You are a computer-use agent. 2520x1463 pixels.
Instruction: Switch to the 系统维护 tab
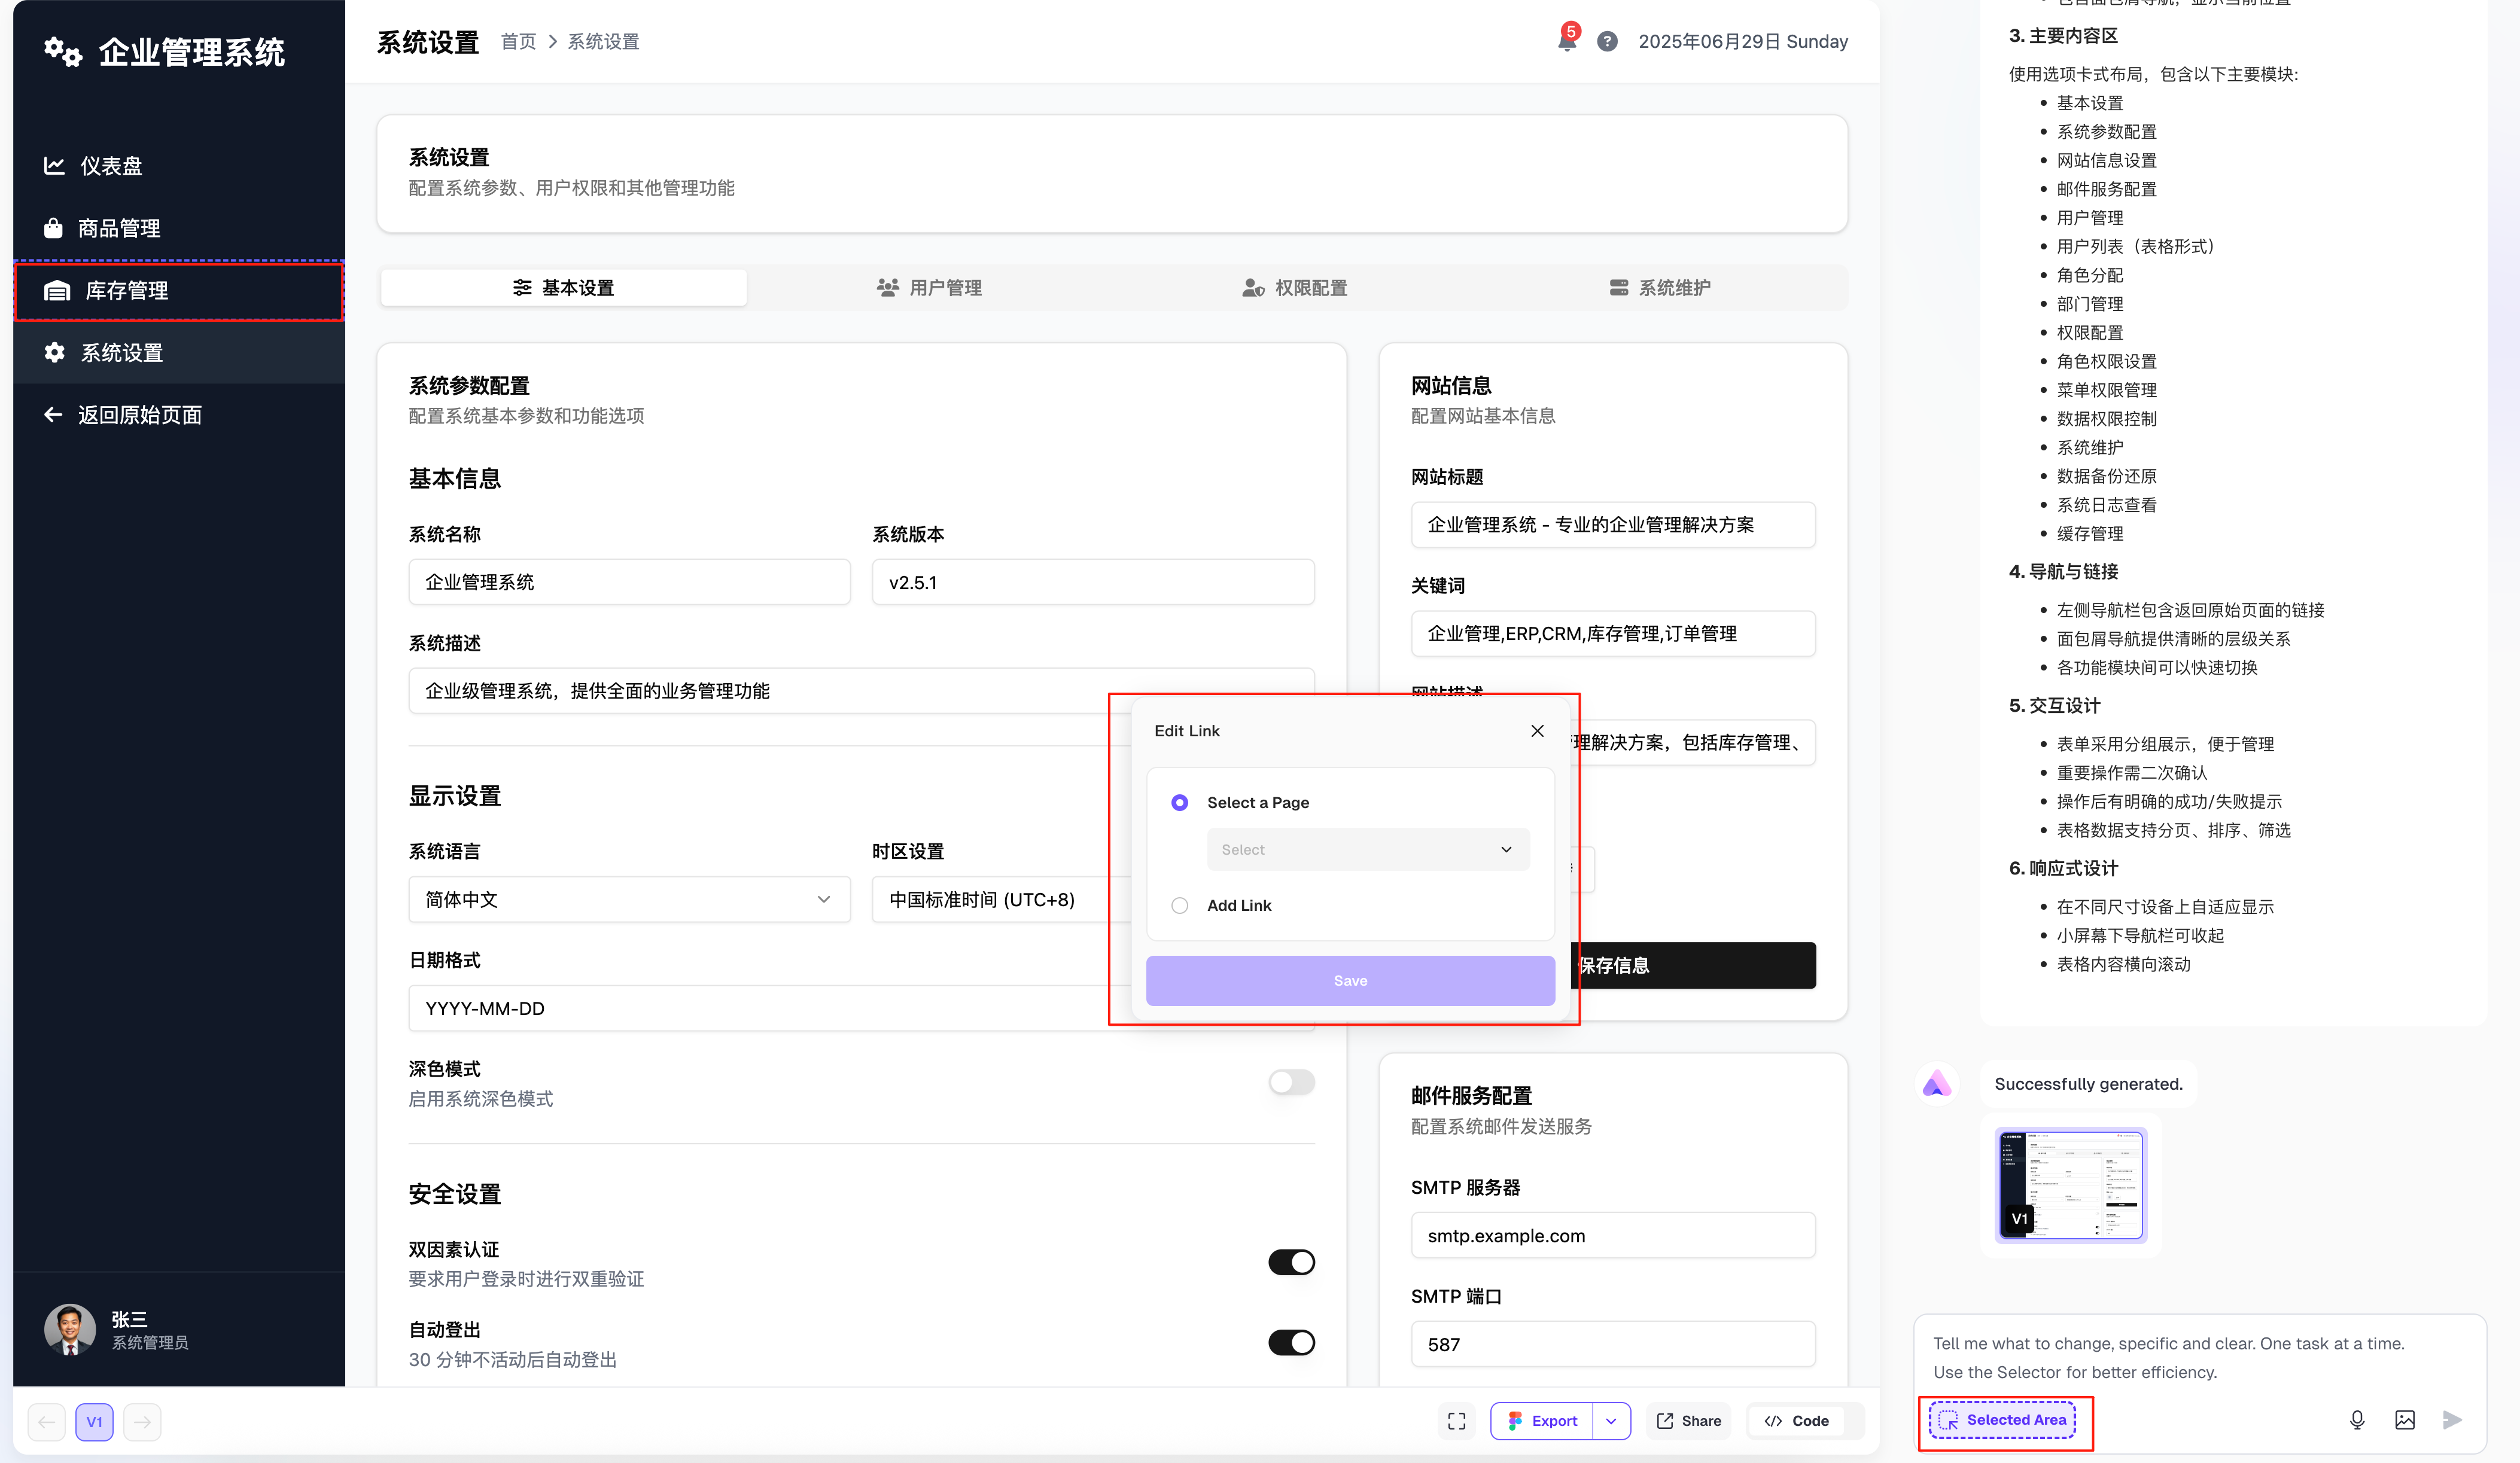click(x=1660, y=288)
